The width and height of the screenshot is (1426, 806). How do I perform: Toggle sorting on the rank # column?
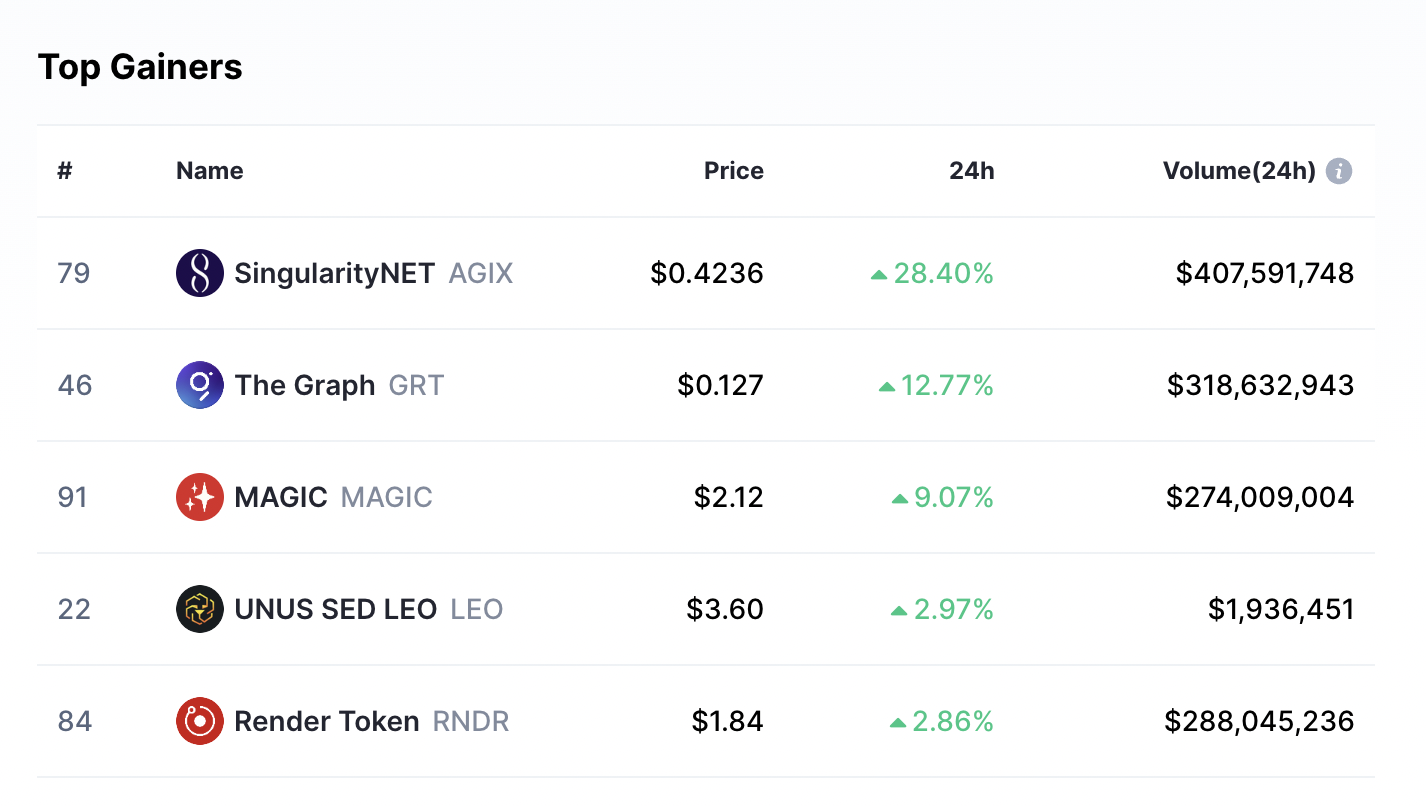(x=64, y=171)
